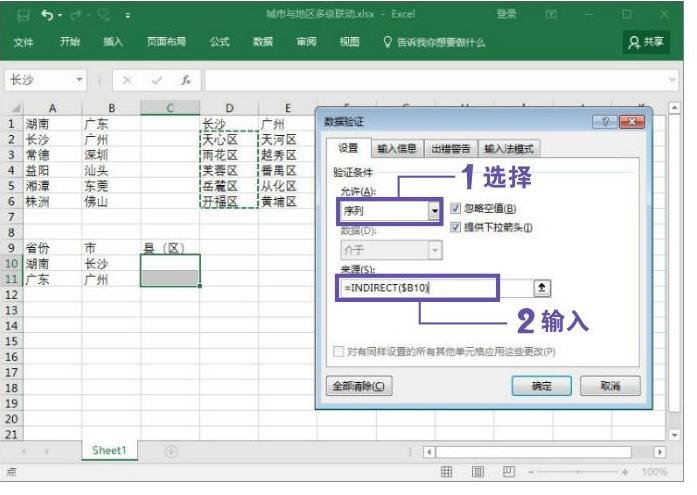Open the 开始 ribbon tab
Screen dimensions: 697x495
coord(70,42)
